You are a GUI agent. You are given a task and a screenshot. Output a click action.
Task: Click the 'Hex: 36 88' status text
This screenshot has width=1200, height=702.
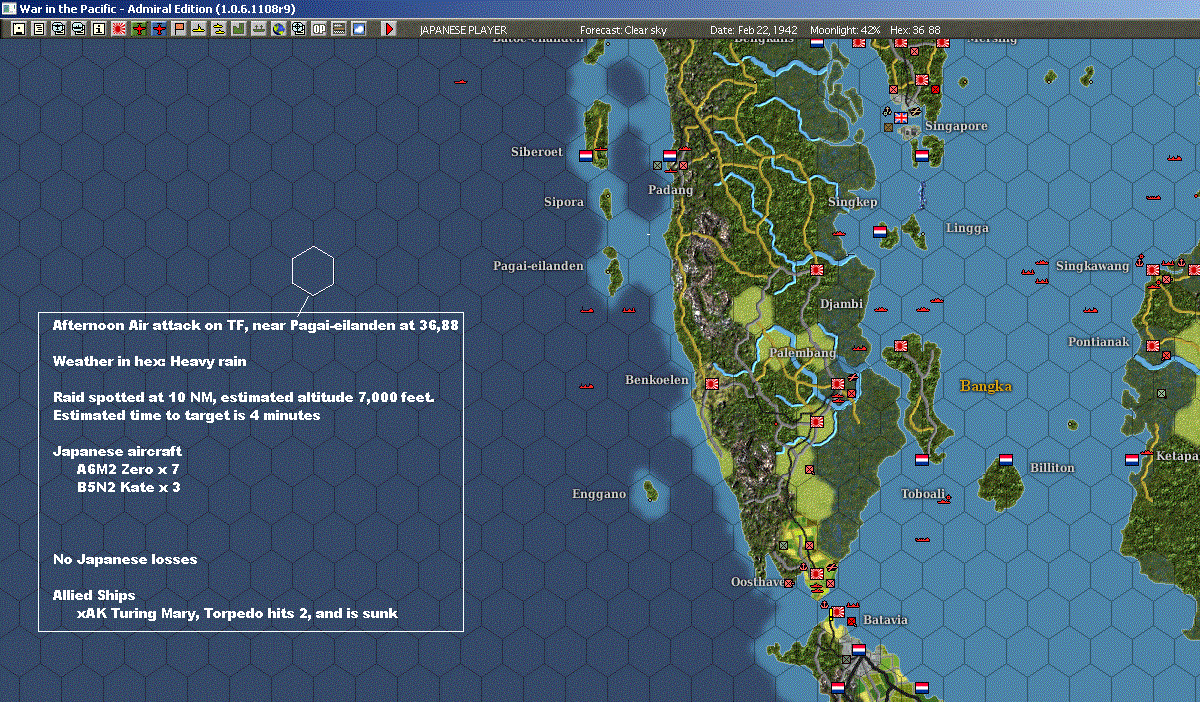click(x=915, y=30)
